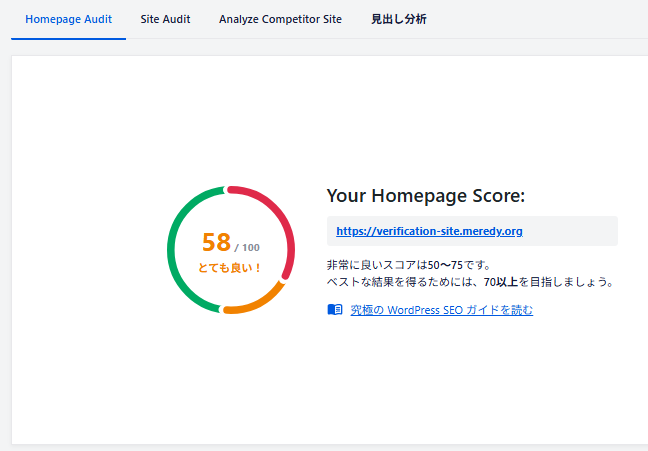Click the orange score number 58
The image size is (648, 451).
216,243
